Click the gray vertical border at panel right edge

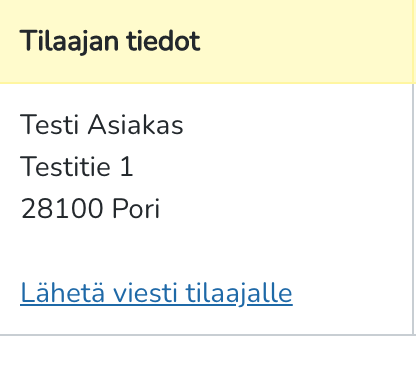[414, 208]
